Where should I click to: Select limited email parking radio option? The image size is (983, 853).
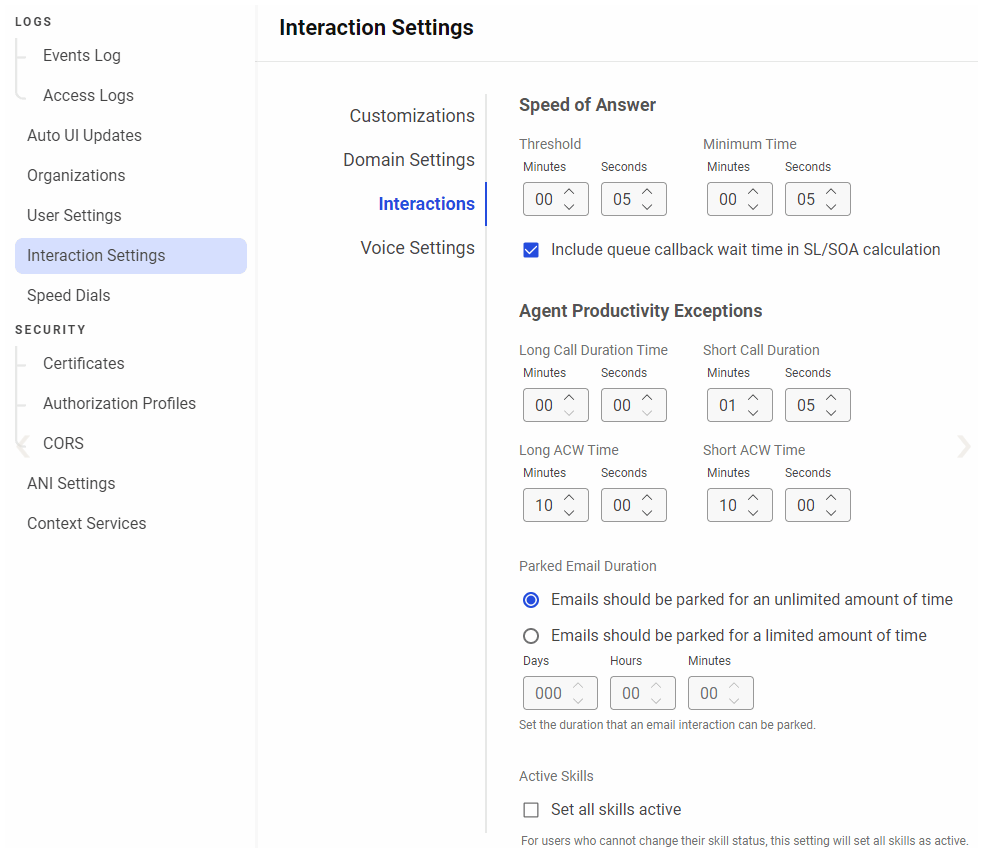point(531,636)
